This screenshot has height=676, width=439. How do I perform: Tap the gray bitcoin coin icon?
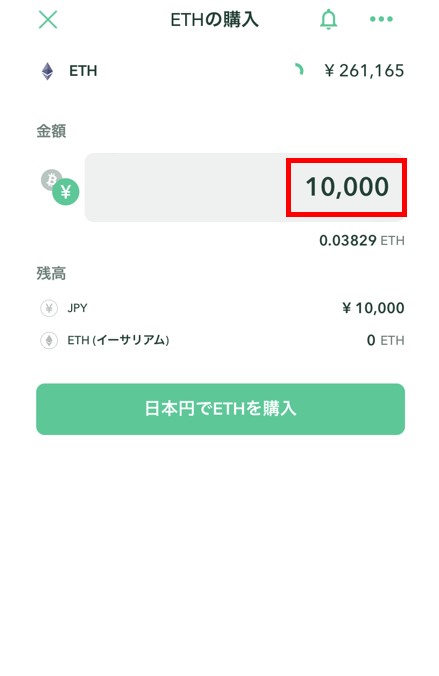tap(50, 177)
